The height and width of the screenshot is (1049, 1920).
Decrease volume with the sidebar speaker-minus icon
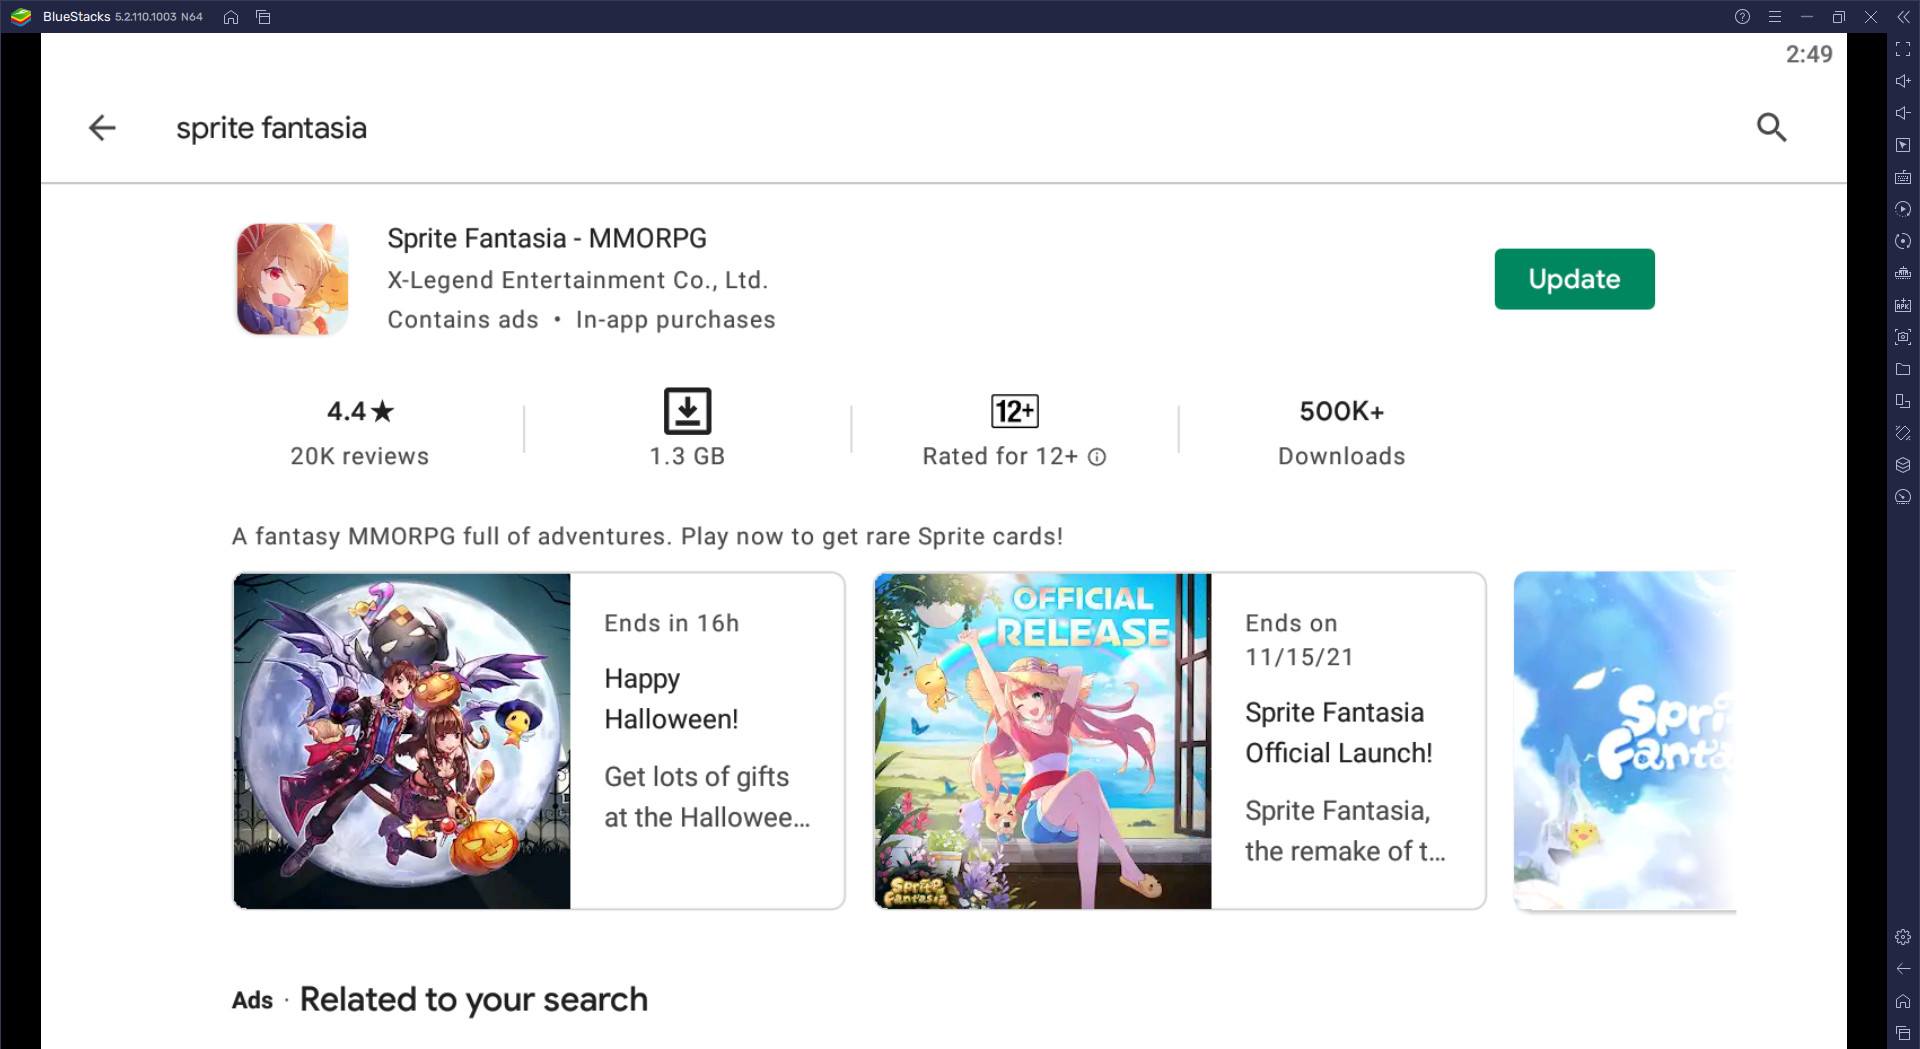point(1903,113)
